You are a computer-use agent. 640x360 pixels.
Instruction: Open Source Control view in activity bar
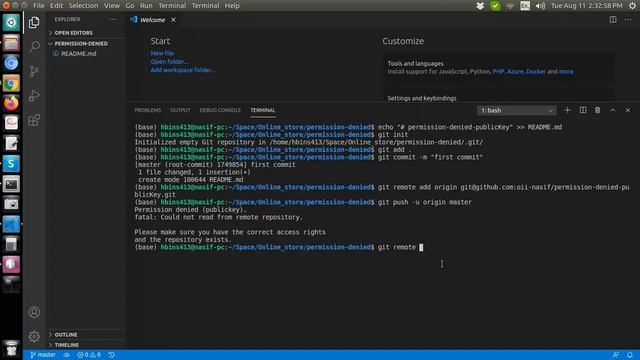pyautogui.click(x=34, y=71)
